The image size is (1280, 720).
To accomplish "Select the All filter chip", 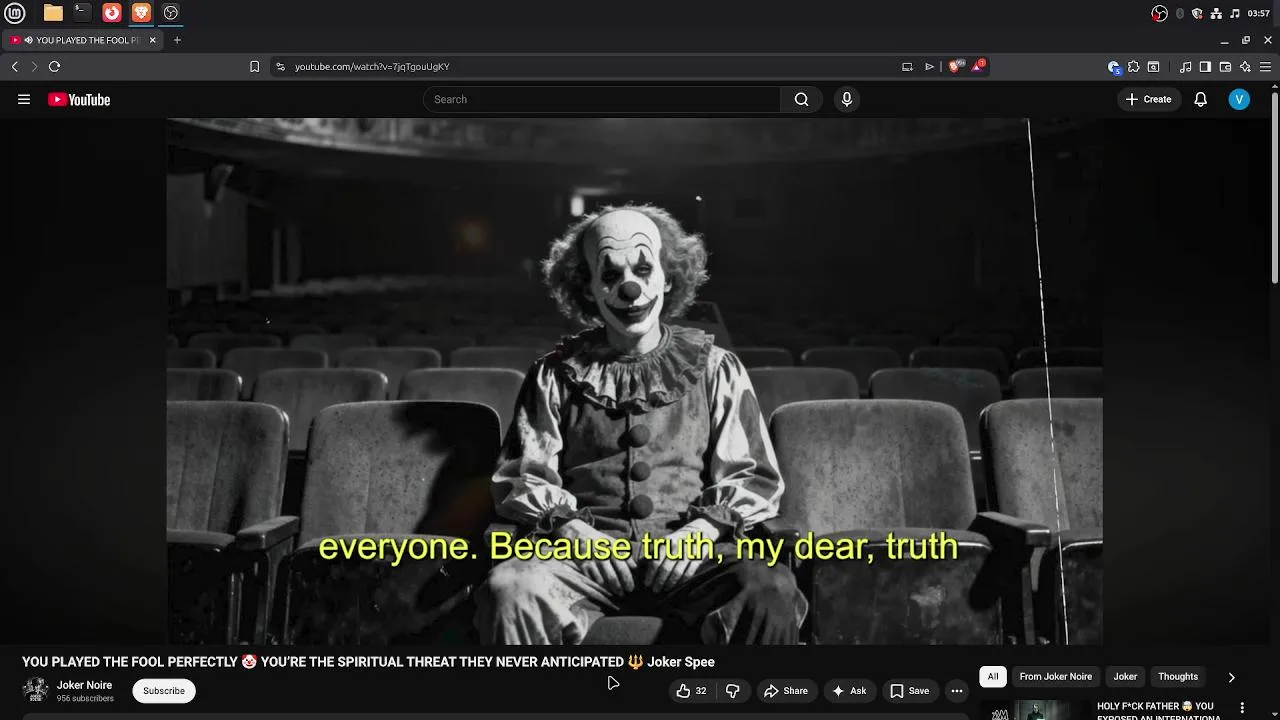I will pos(993,677).
